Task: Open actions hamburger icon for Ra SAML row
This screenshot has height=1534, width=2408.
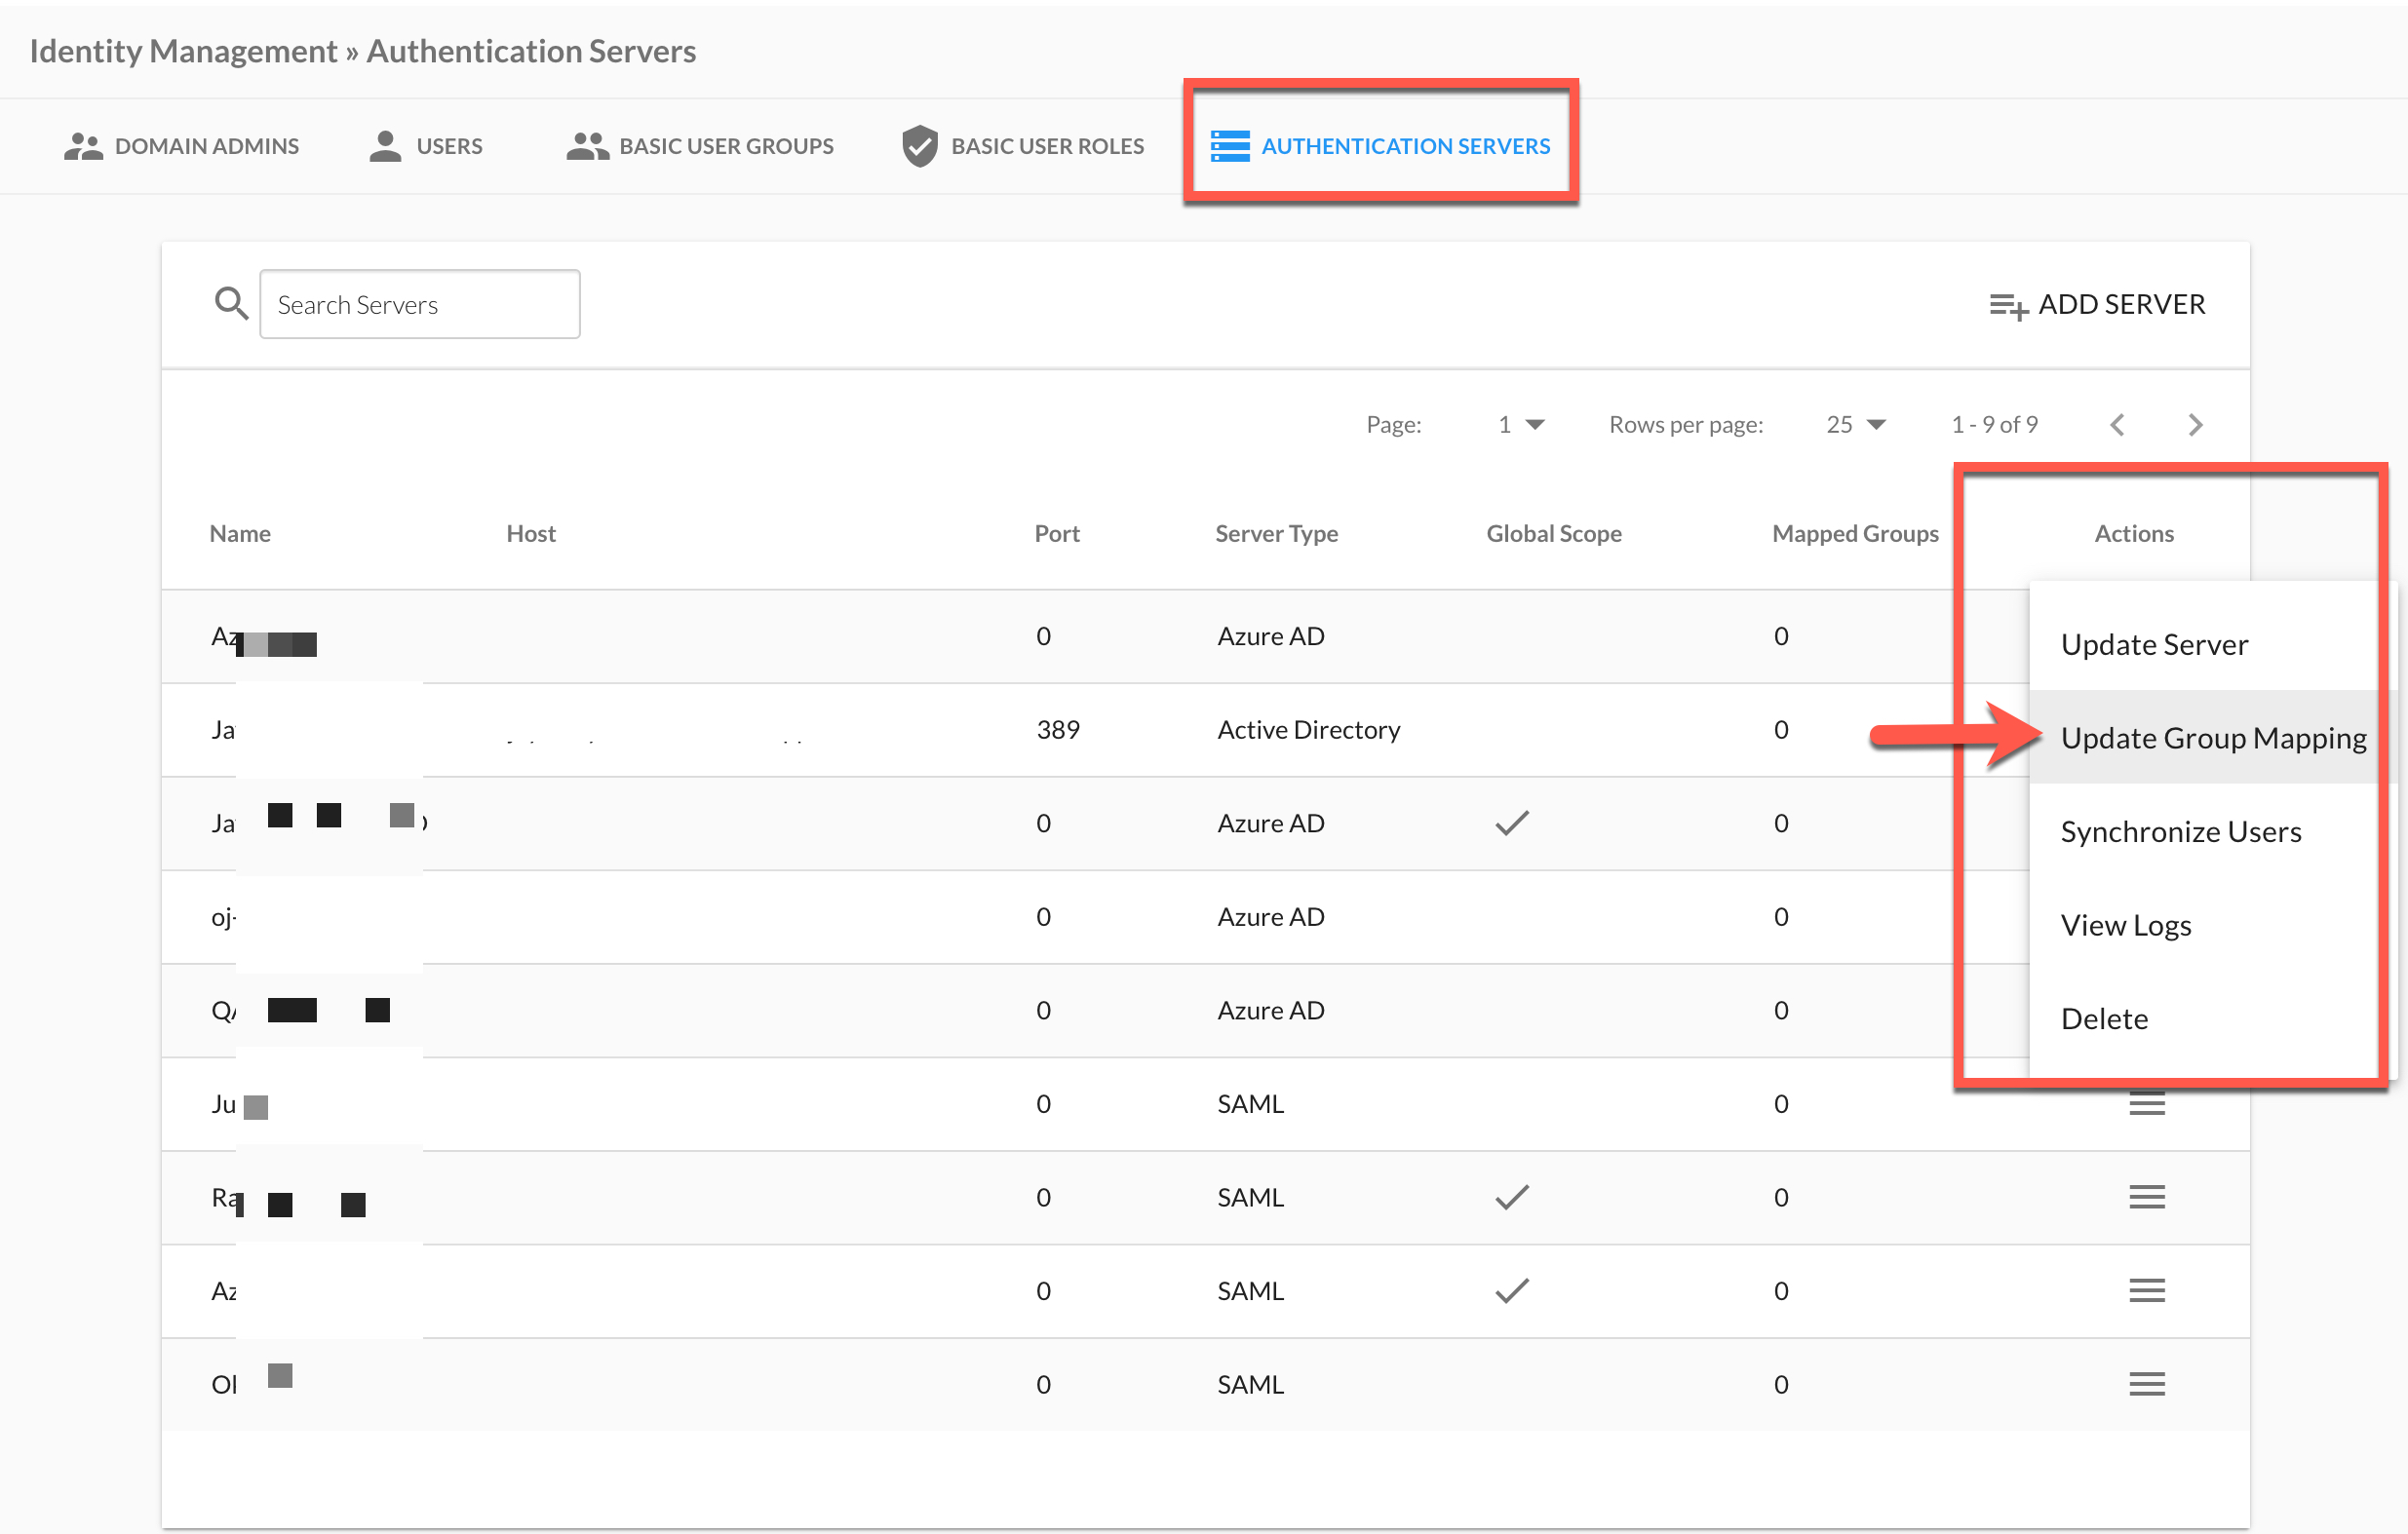Action: (x=2146, y=1197)
